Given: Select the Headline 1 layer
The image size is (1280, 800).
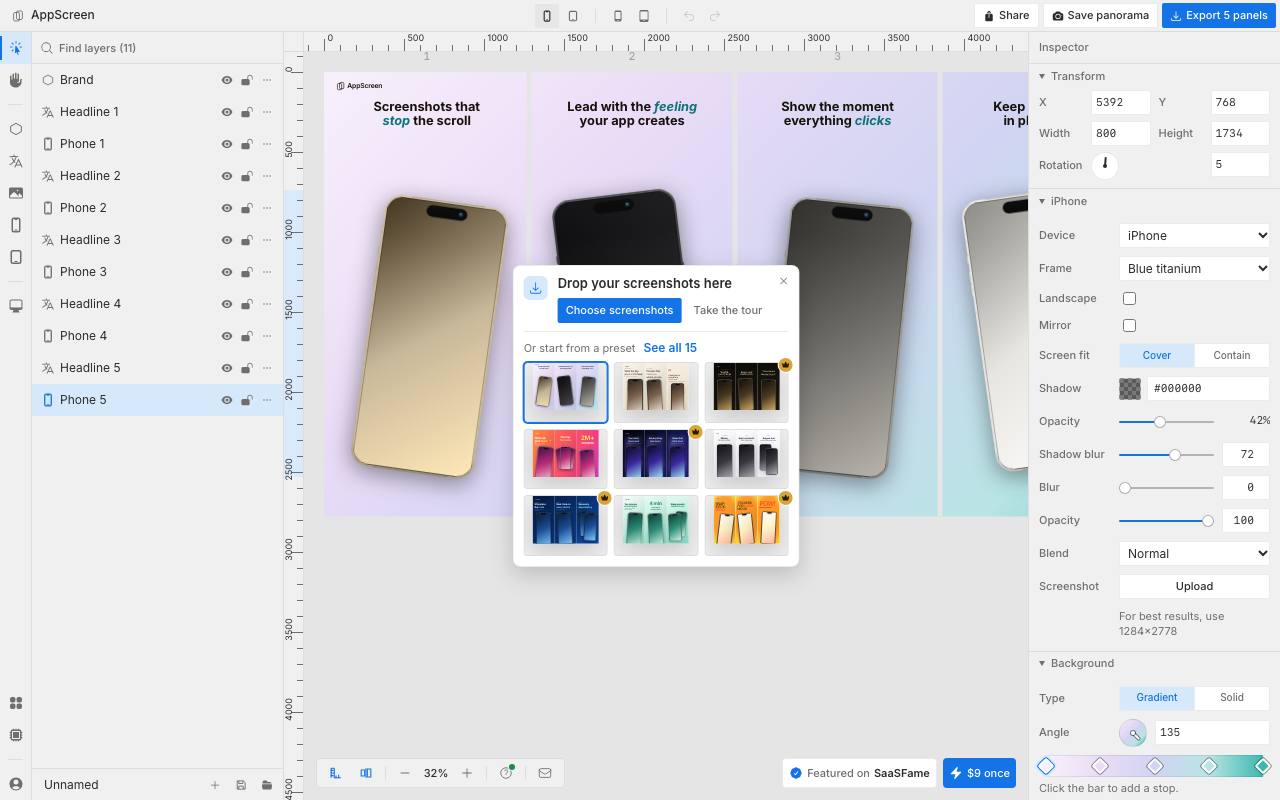Looking at the screenshot, I should click(157, 112).
